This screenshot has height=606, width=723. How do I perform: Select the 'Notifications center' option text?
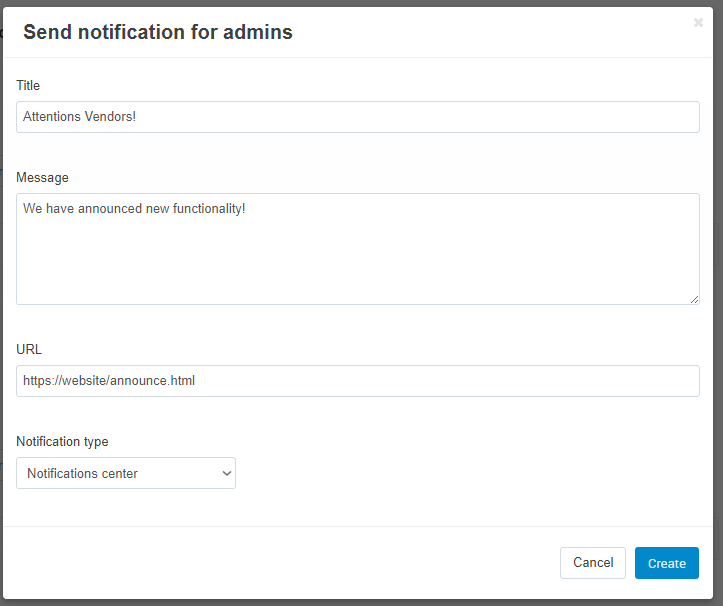[x=83, y=473]
